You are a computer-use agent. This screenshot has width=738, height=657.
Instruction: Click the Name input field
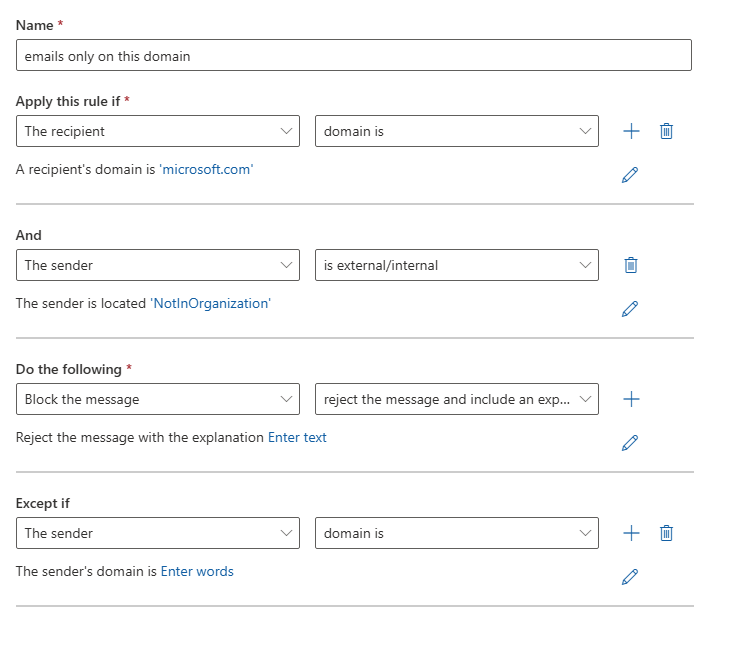click(x=353, y=55)
